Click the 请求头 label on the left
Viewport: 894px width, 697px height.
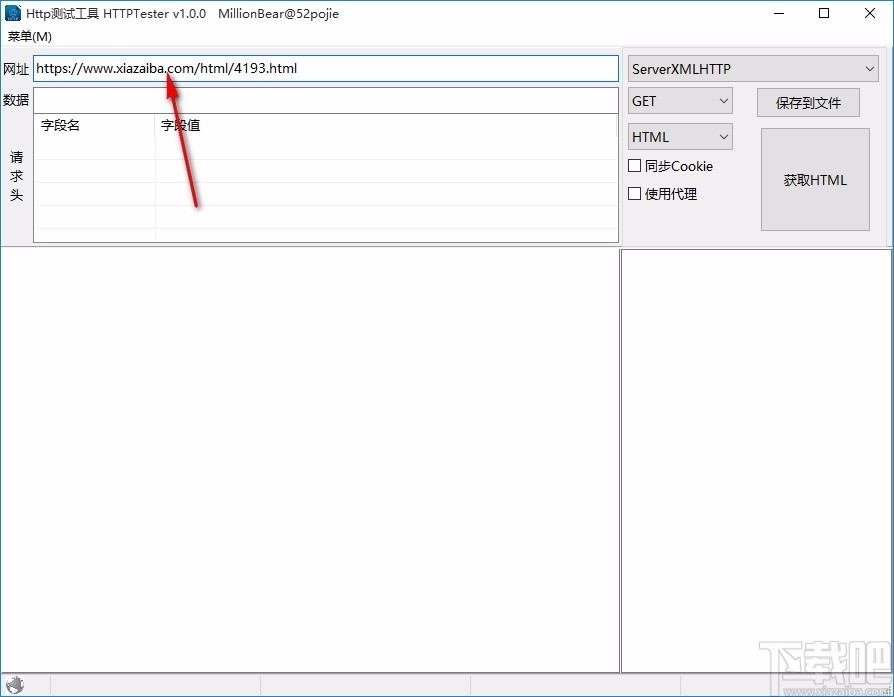[16, 175]
